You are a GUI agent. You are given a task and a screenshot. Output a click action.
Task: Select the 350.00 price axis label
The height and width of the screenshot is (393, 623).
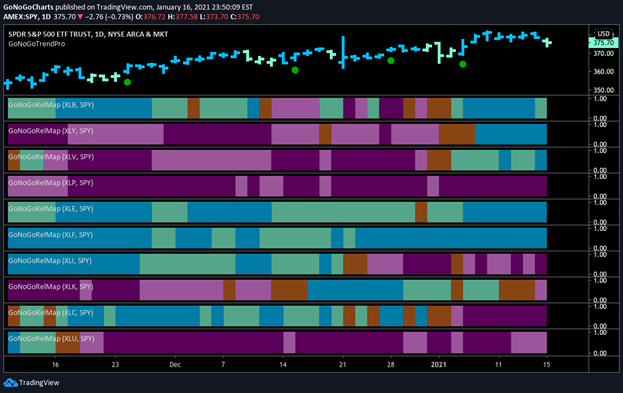point(604,90)
